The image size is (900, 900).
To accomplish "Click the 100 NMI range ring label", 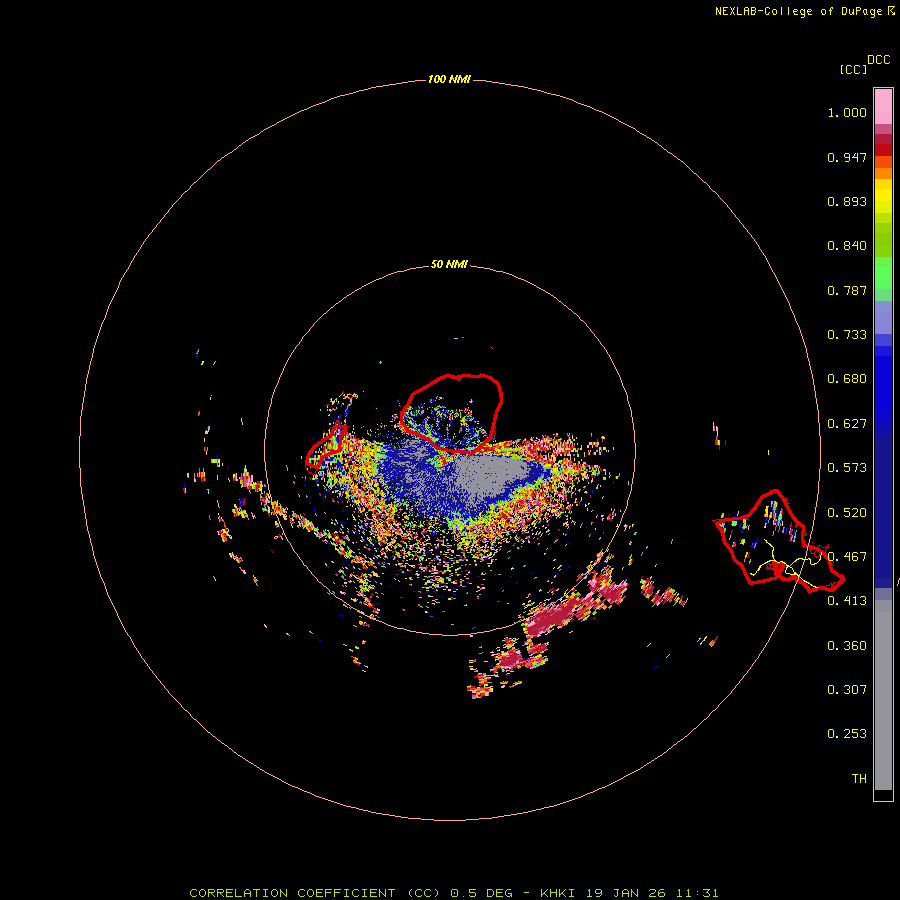I will pyautogui.click(x=449, y=79).
